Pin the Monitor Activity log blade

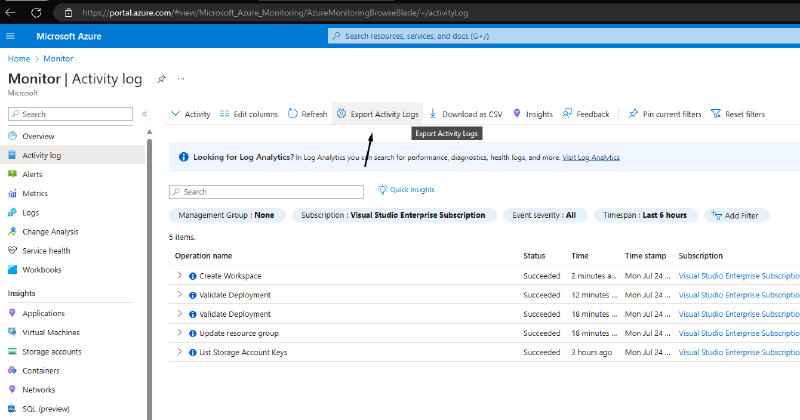(x=159, y=78)
